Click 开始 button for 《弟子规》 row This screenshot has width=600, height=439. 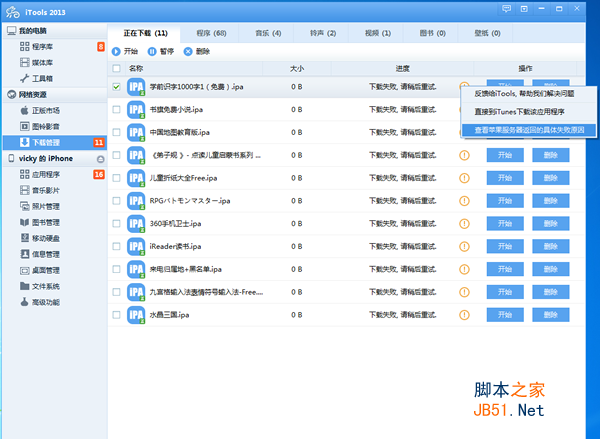(x=505, y=155)
